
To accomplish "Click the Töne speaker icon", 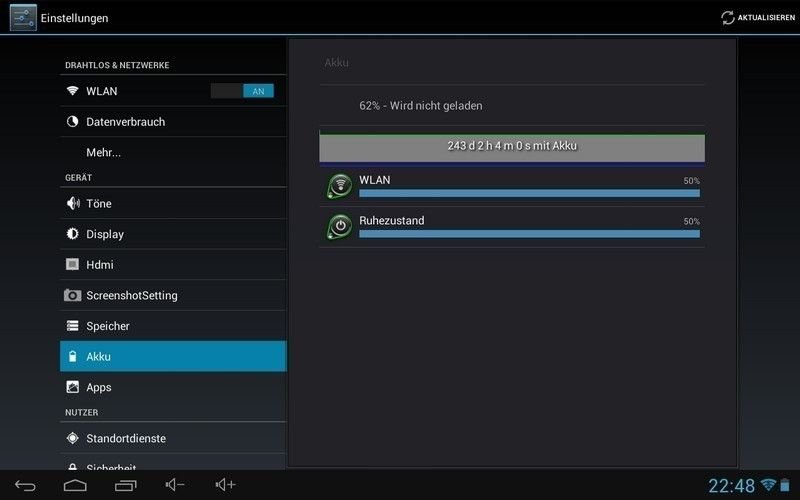I will [73, 203].
